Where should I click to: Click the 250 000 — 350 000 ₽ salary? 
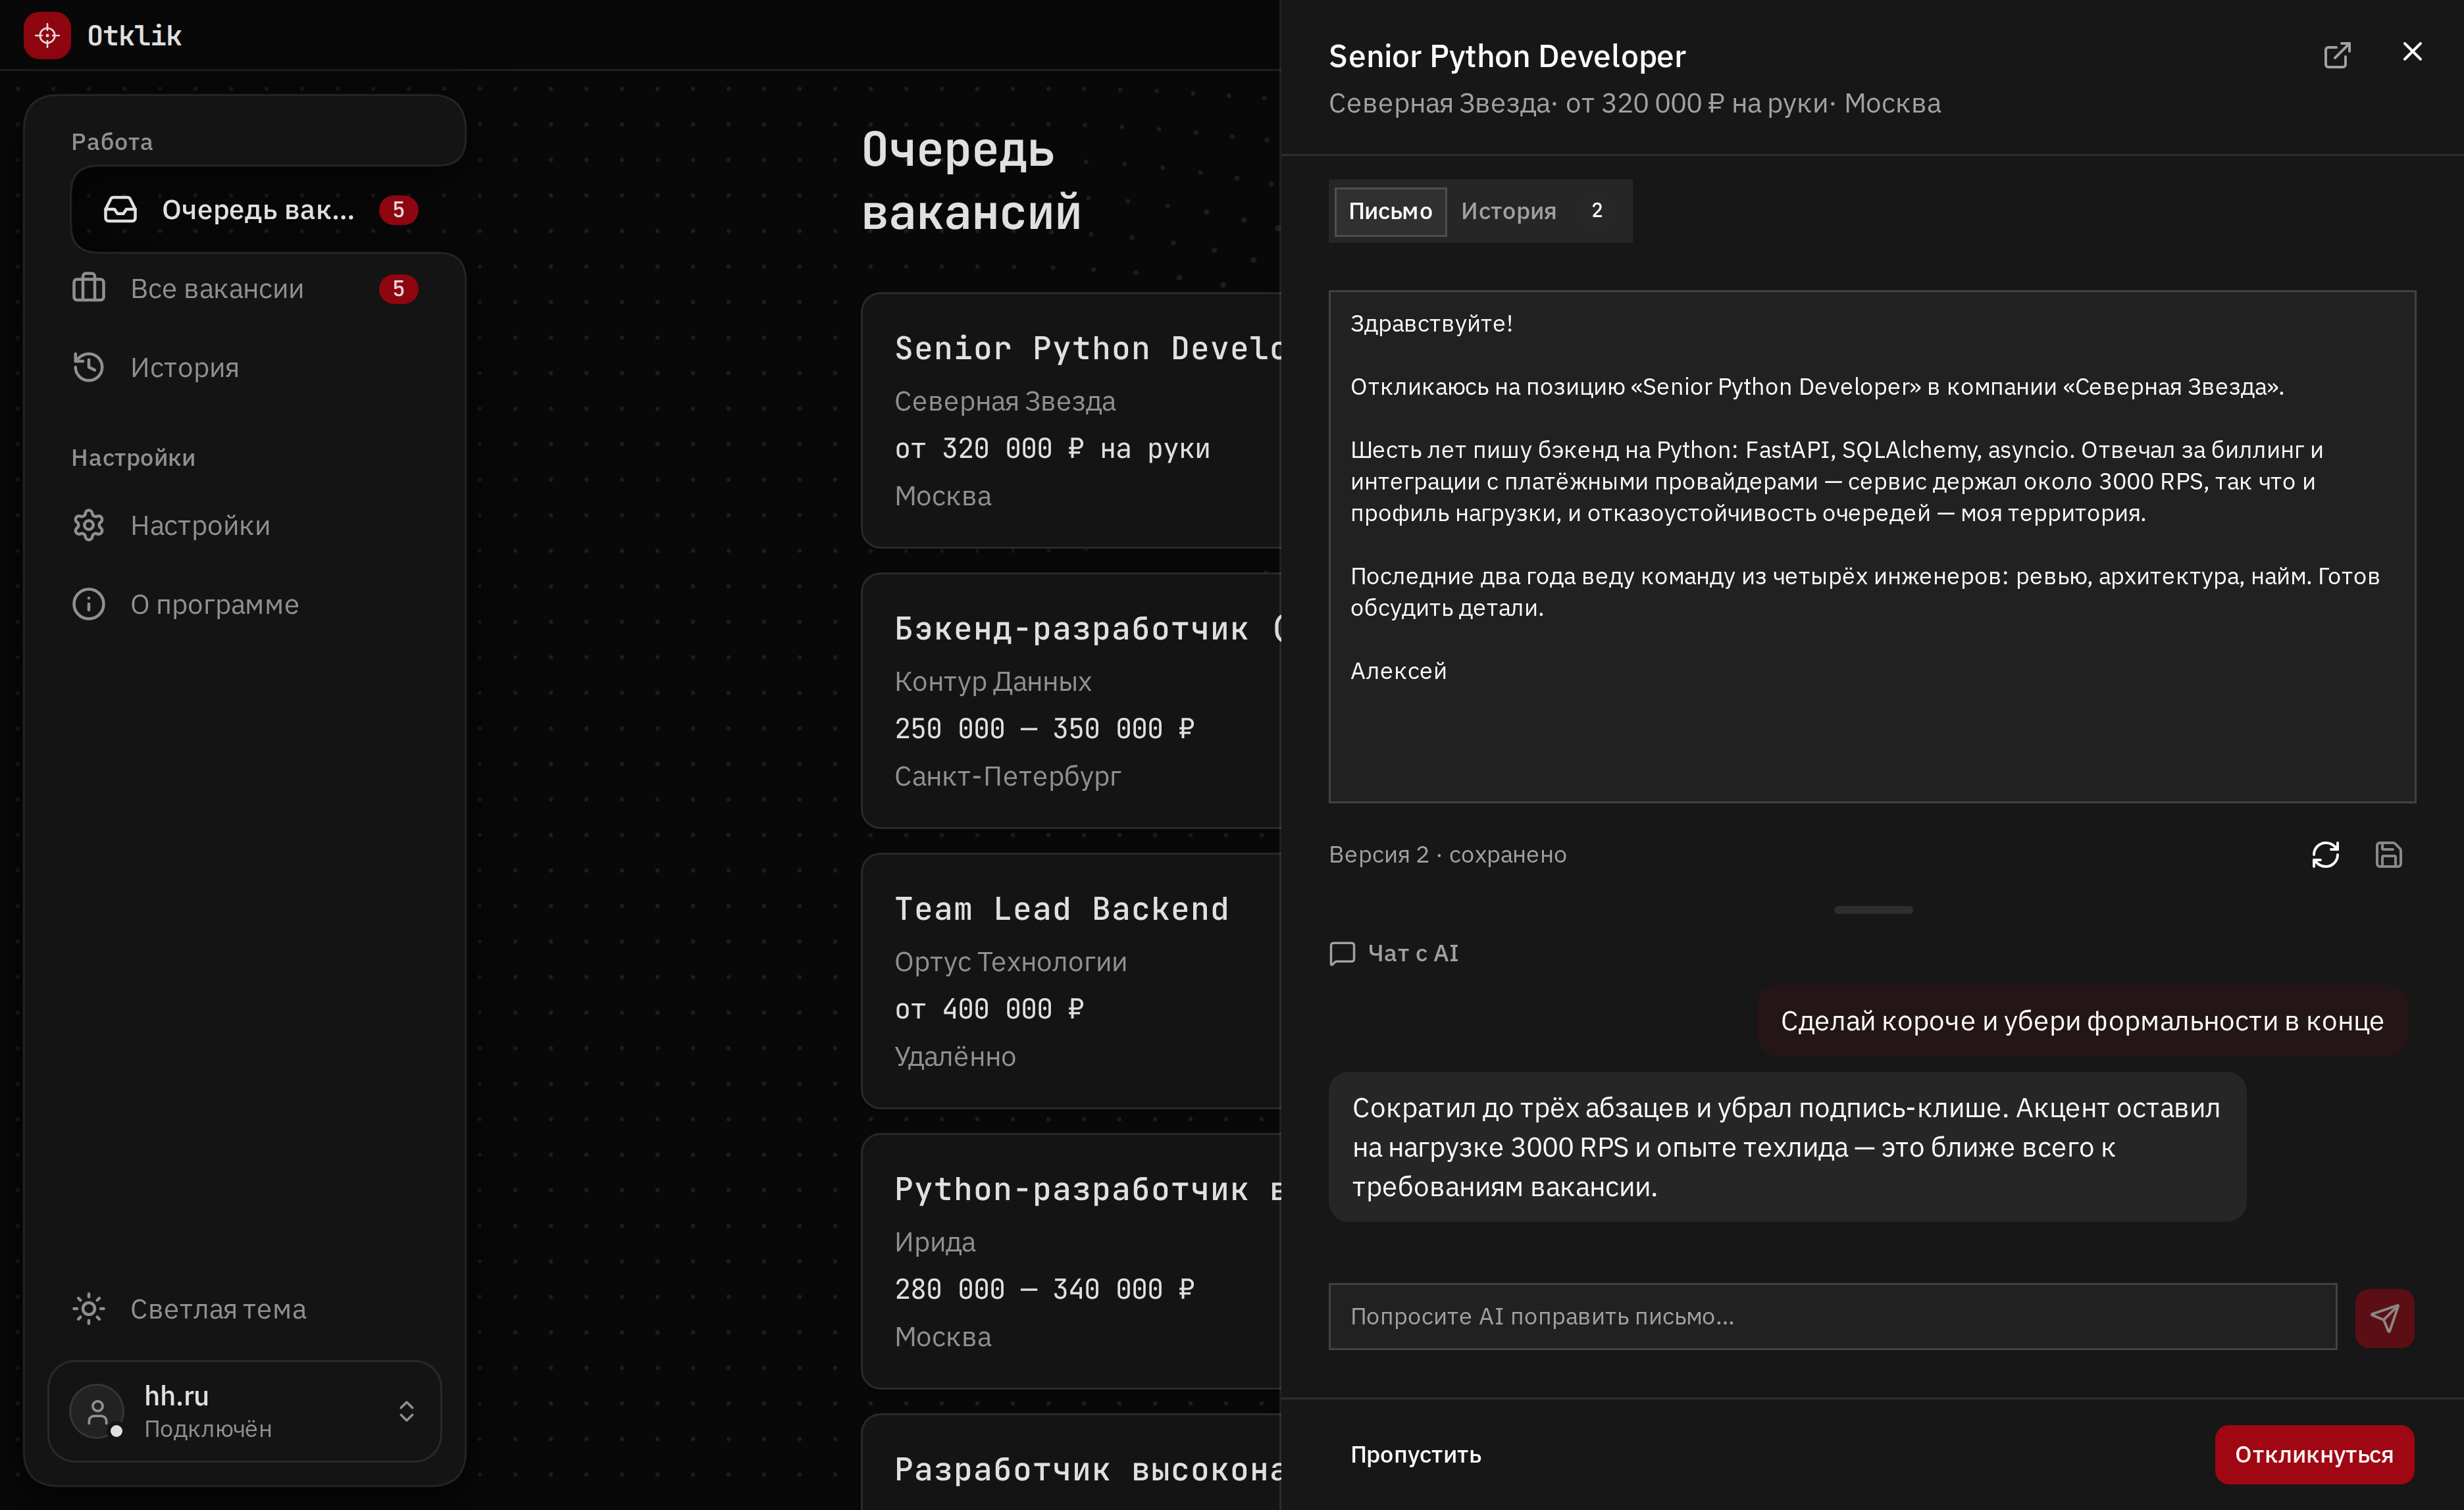(x=1044, y=729)
